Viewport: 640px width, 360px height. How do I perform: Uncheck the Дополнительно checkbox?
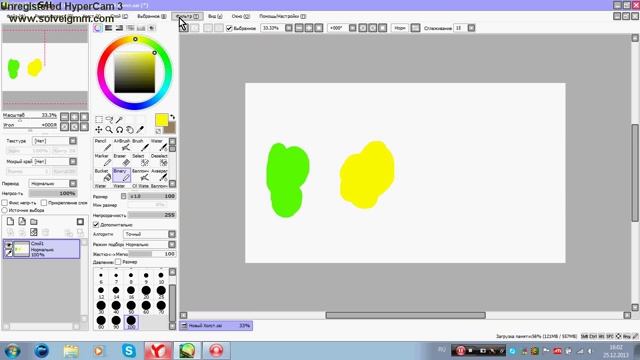point(96,224)
